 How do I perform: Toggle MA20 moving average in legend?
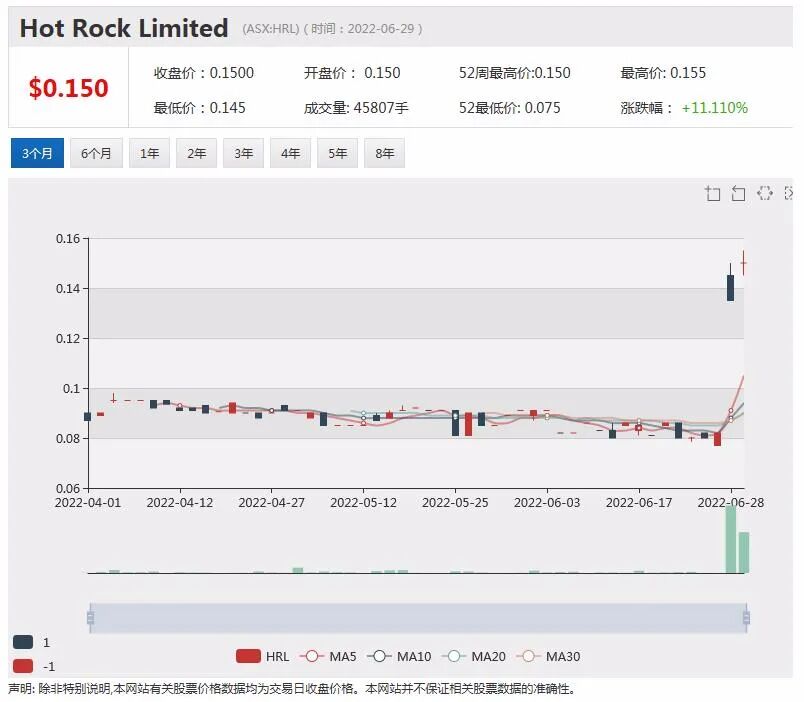(x=474, y=656)
